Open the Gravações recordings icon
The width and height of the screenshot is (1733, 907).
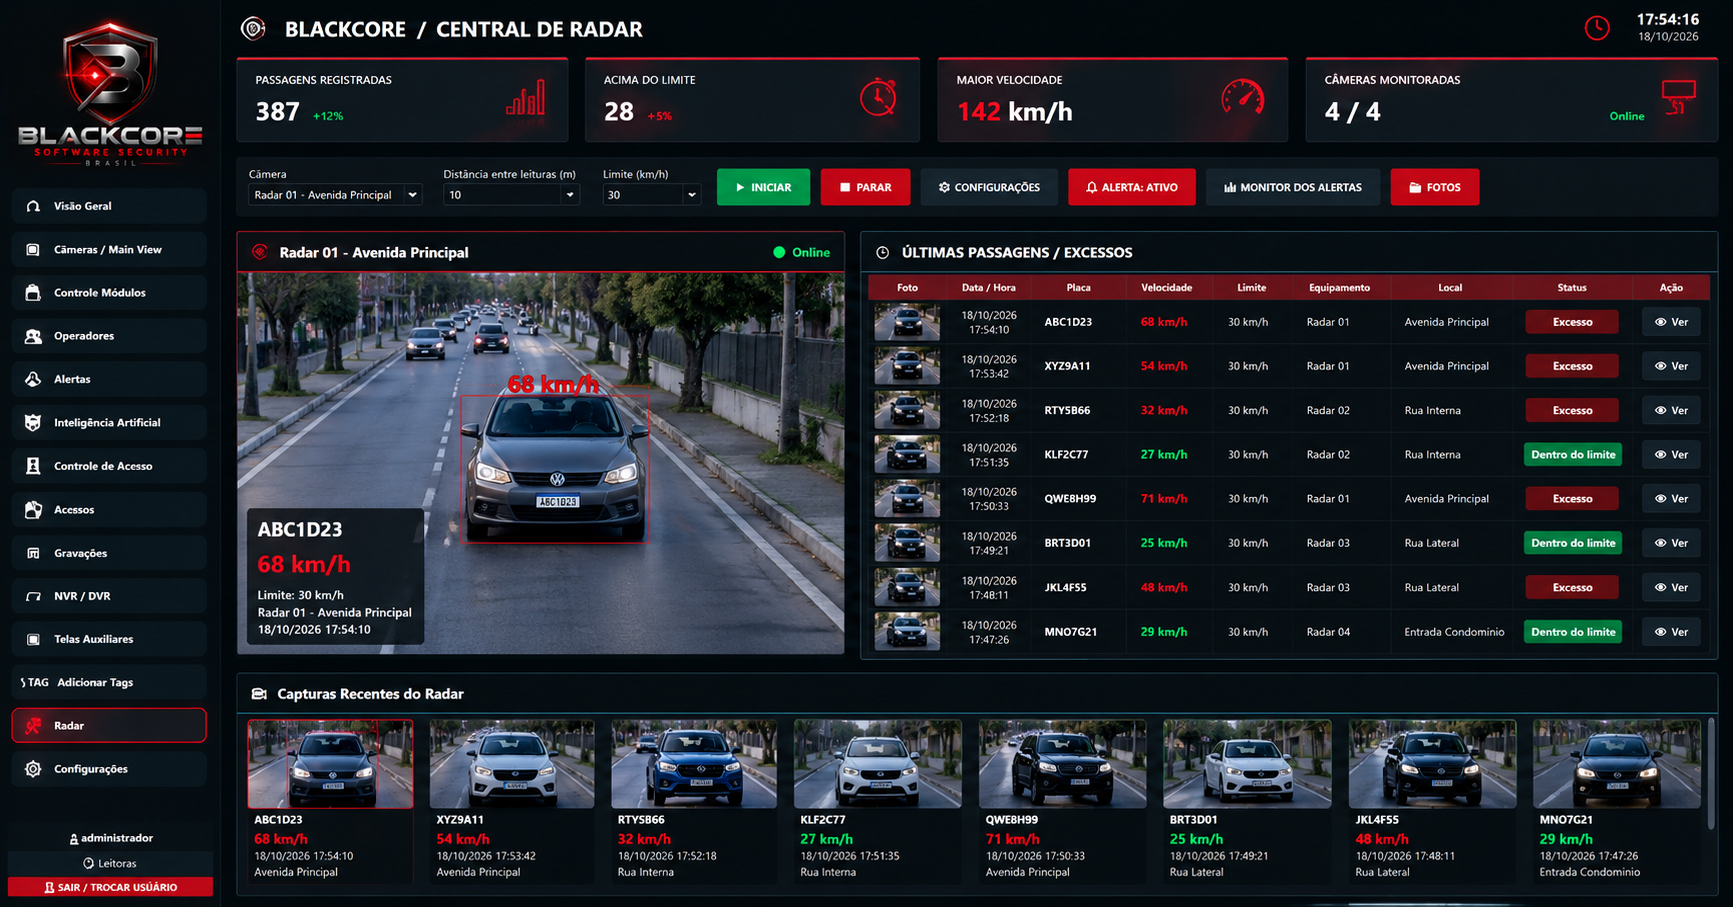point(33,553)
